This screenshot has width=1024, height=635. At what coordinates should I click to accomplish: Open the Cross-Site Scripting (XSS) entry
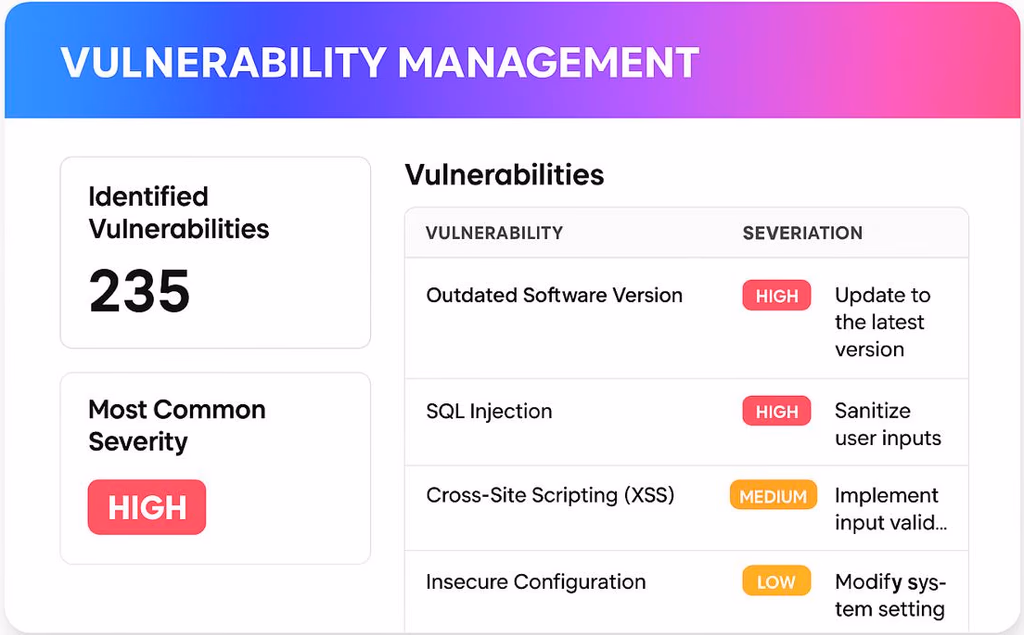coord(550,495)
